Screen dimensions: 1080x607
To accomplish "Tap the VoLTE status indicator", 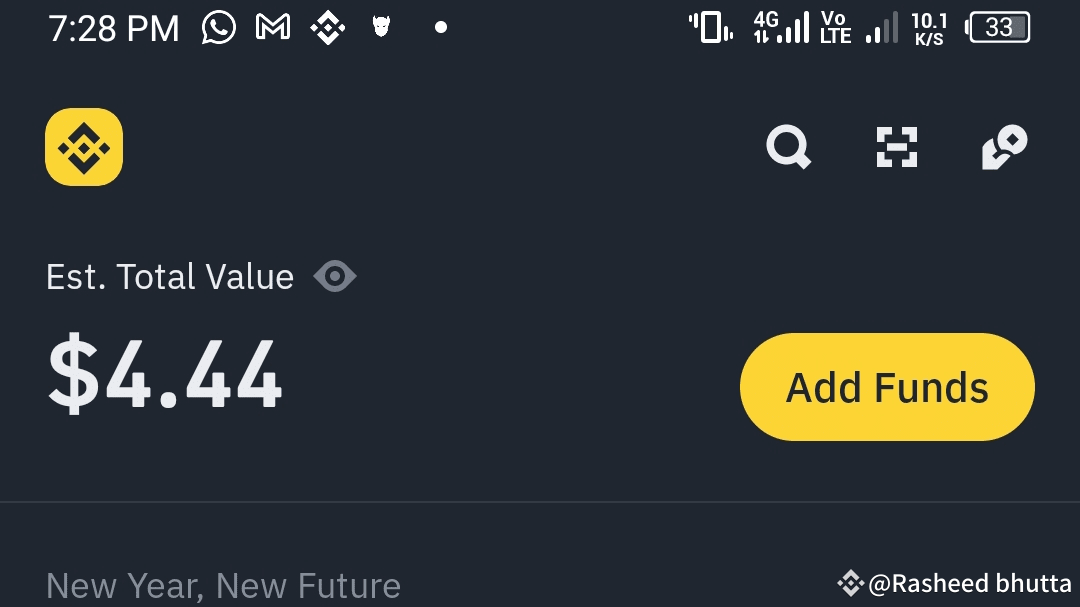I will pyautogui.click(x=835, y=27).
